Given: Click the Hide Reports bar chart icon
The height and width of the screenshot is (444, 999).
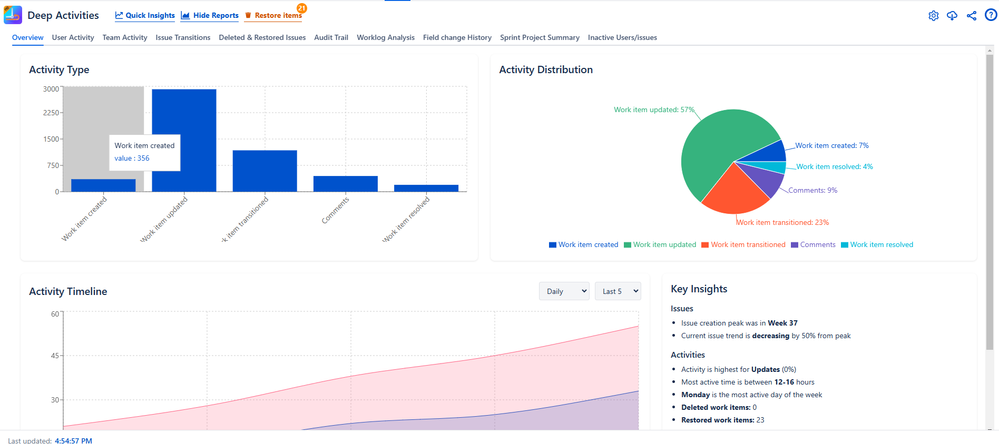Looking at the screenshot, I should (186, 16).
